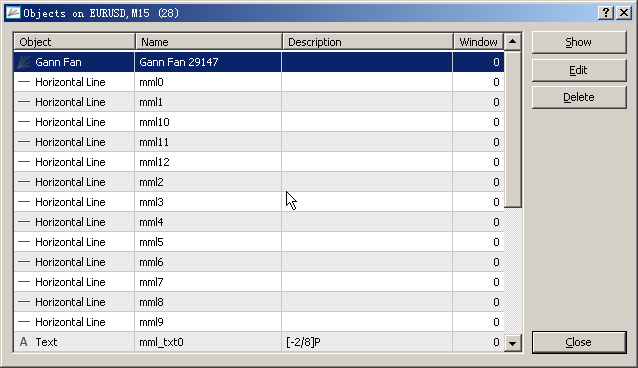Screen dimensions: 638x368
Task: Sort by the Window column header
Action: pos(478,42)
